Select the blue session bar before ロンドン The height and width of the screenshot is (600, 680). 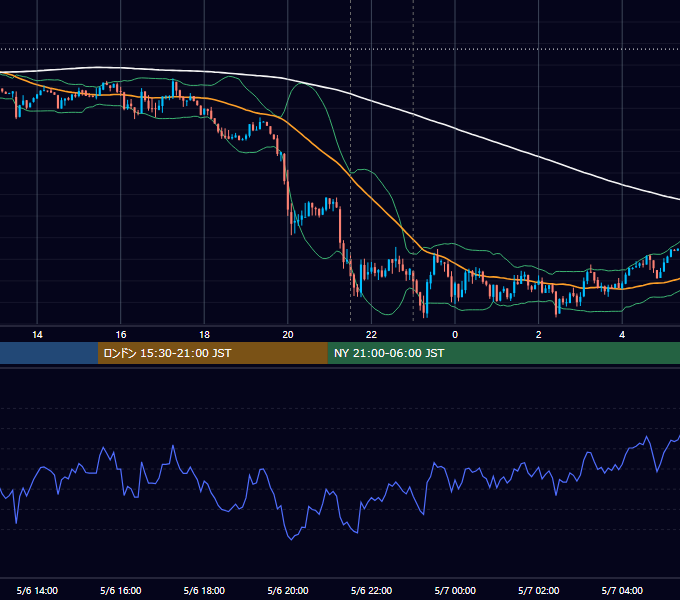[x=49, y=353]
